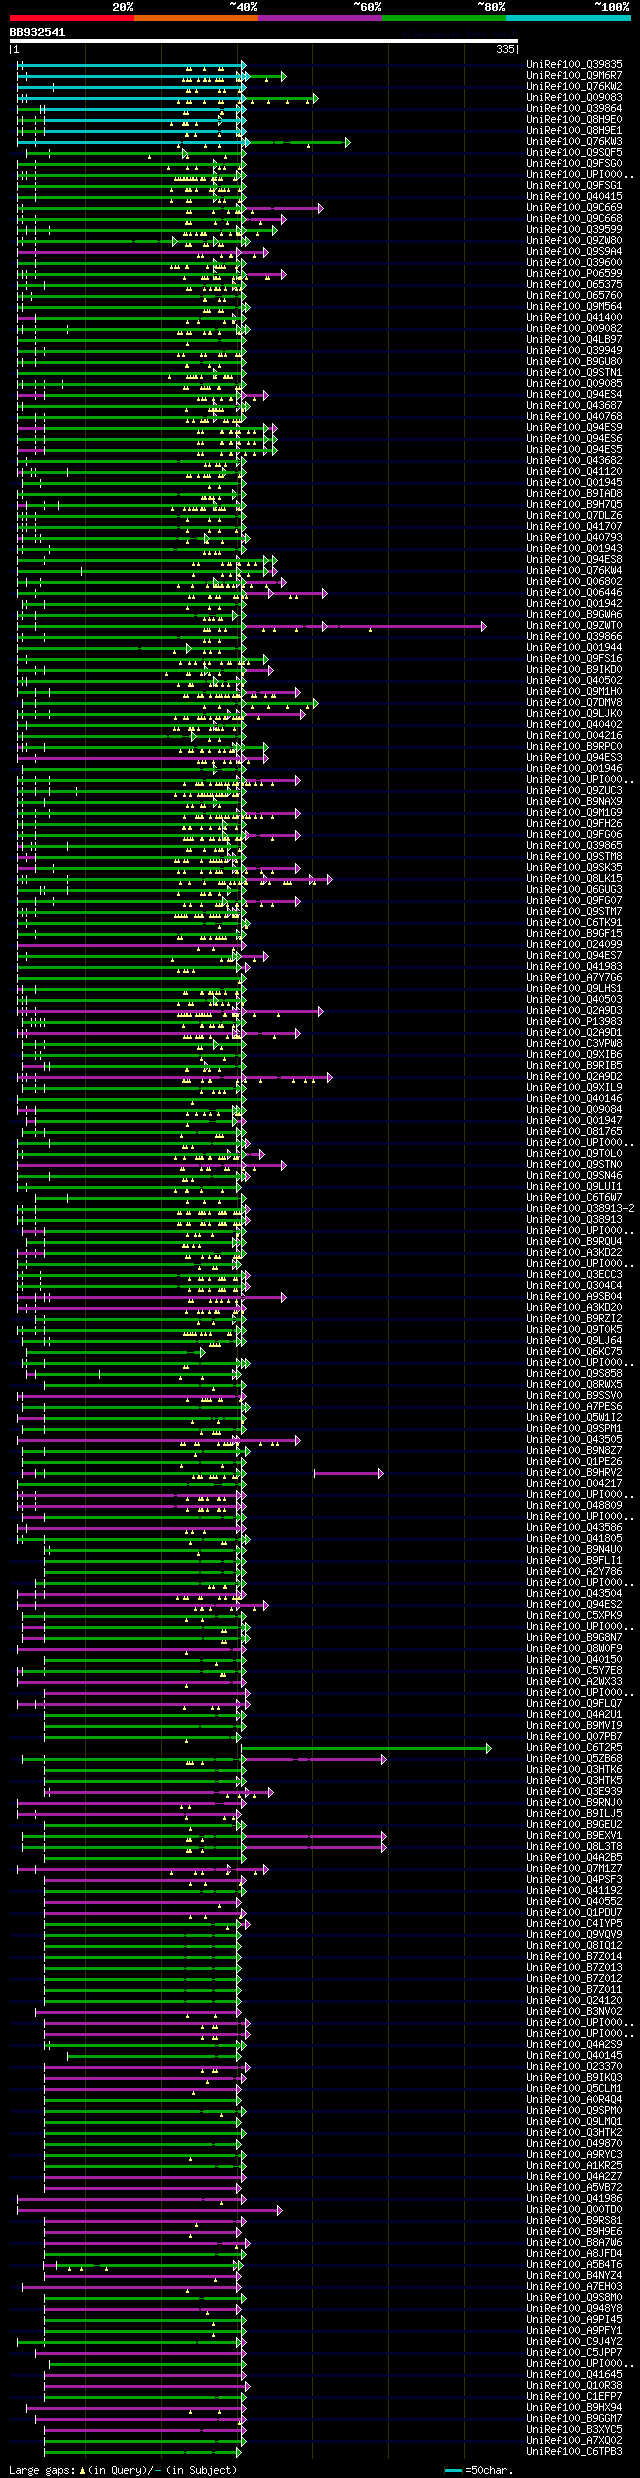Viewport: 640px width, 2478px height.
Task: Click the UniRef100_Q9ZUC3 label
Action: (x=574, y=791)
